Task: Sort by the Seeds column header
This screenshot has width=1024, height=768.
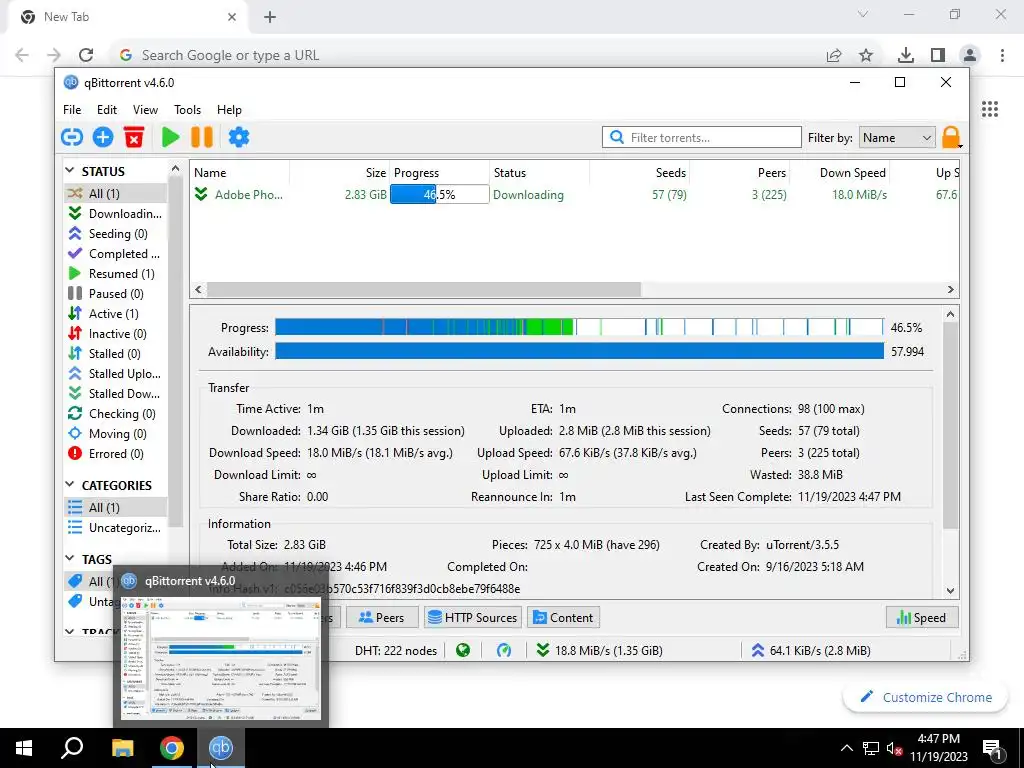Action: pos(639,173)
